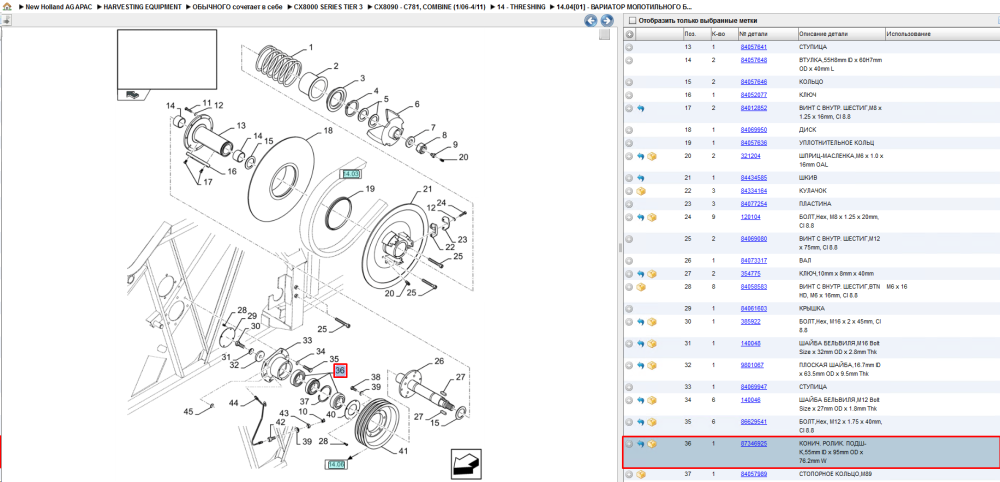Click description 'УПЛОТНИТЕЛЬНОЕ КОЛЬЦ' in row 19
1000x482 pixels.
[x=836, y=143]
